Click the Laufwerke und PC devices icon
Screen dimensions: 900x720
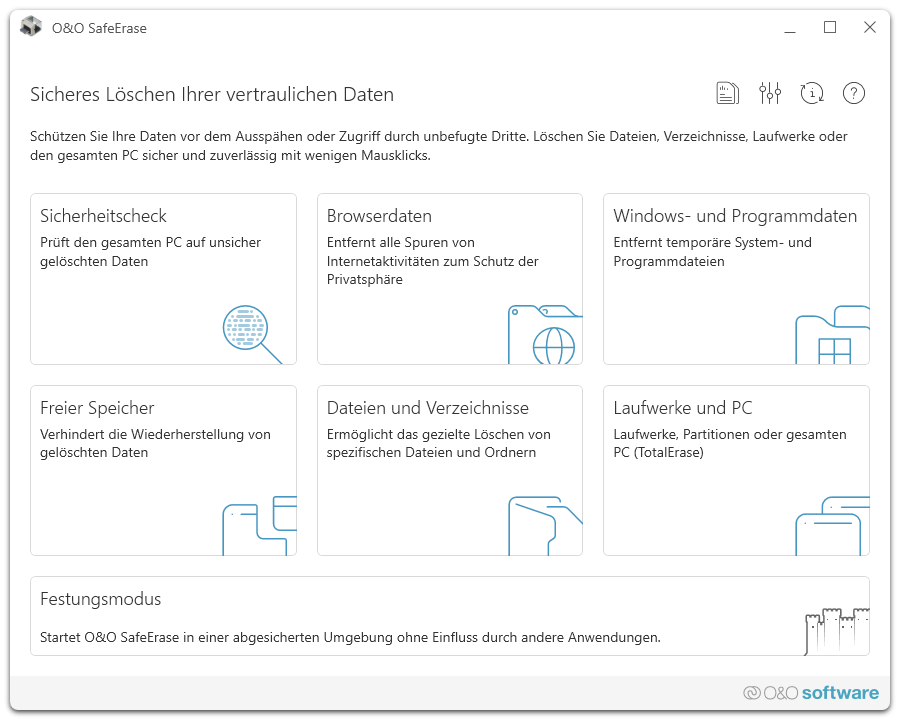coord(832,525)
